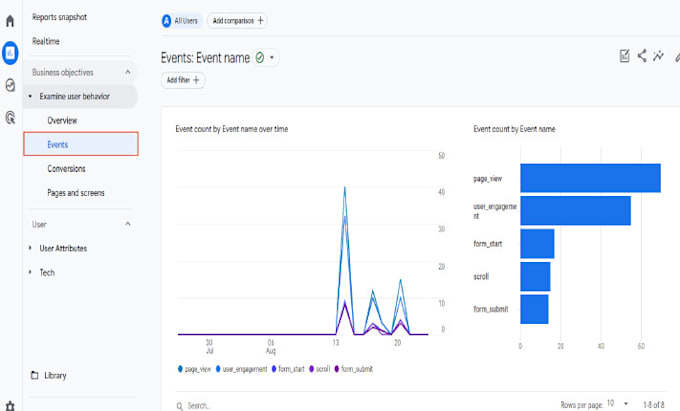Screen dimensions: 680x411
Task: Open Pages and screens report
Action: pyautogui.click(x=76, y=193)
